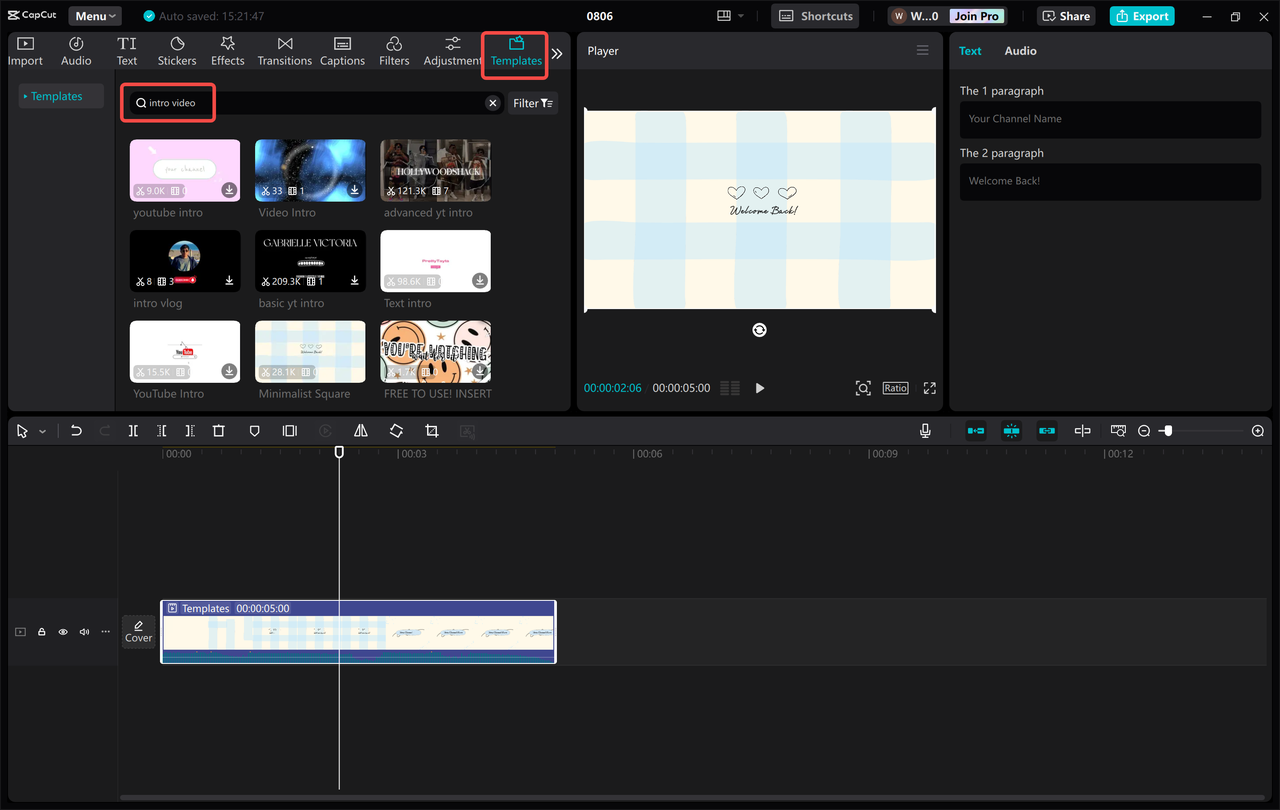
Task: Lock the Templates track
Action: (x=41, y=631)
